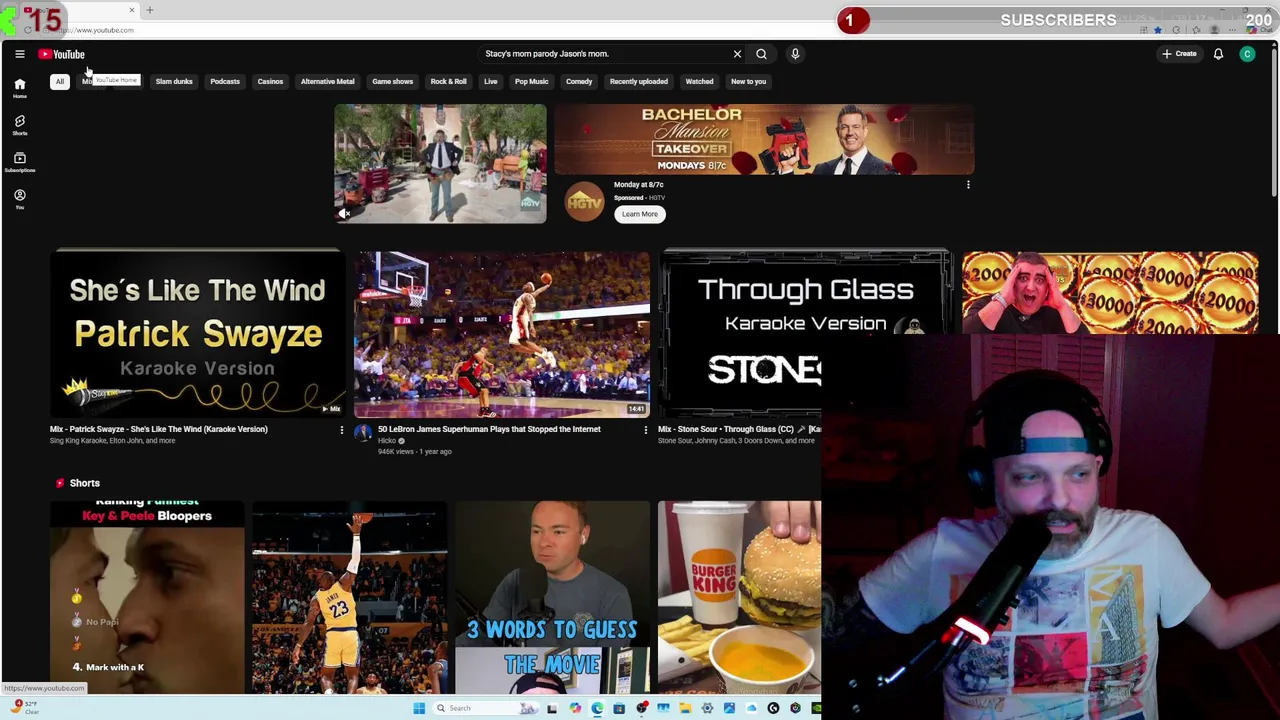Select the Pop Music filter chip
The height and width of the screenshot is (720, 1280).
click(x=532, y=82)
